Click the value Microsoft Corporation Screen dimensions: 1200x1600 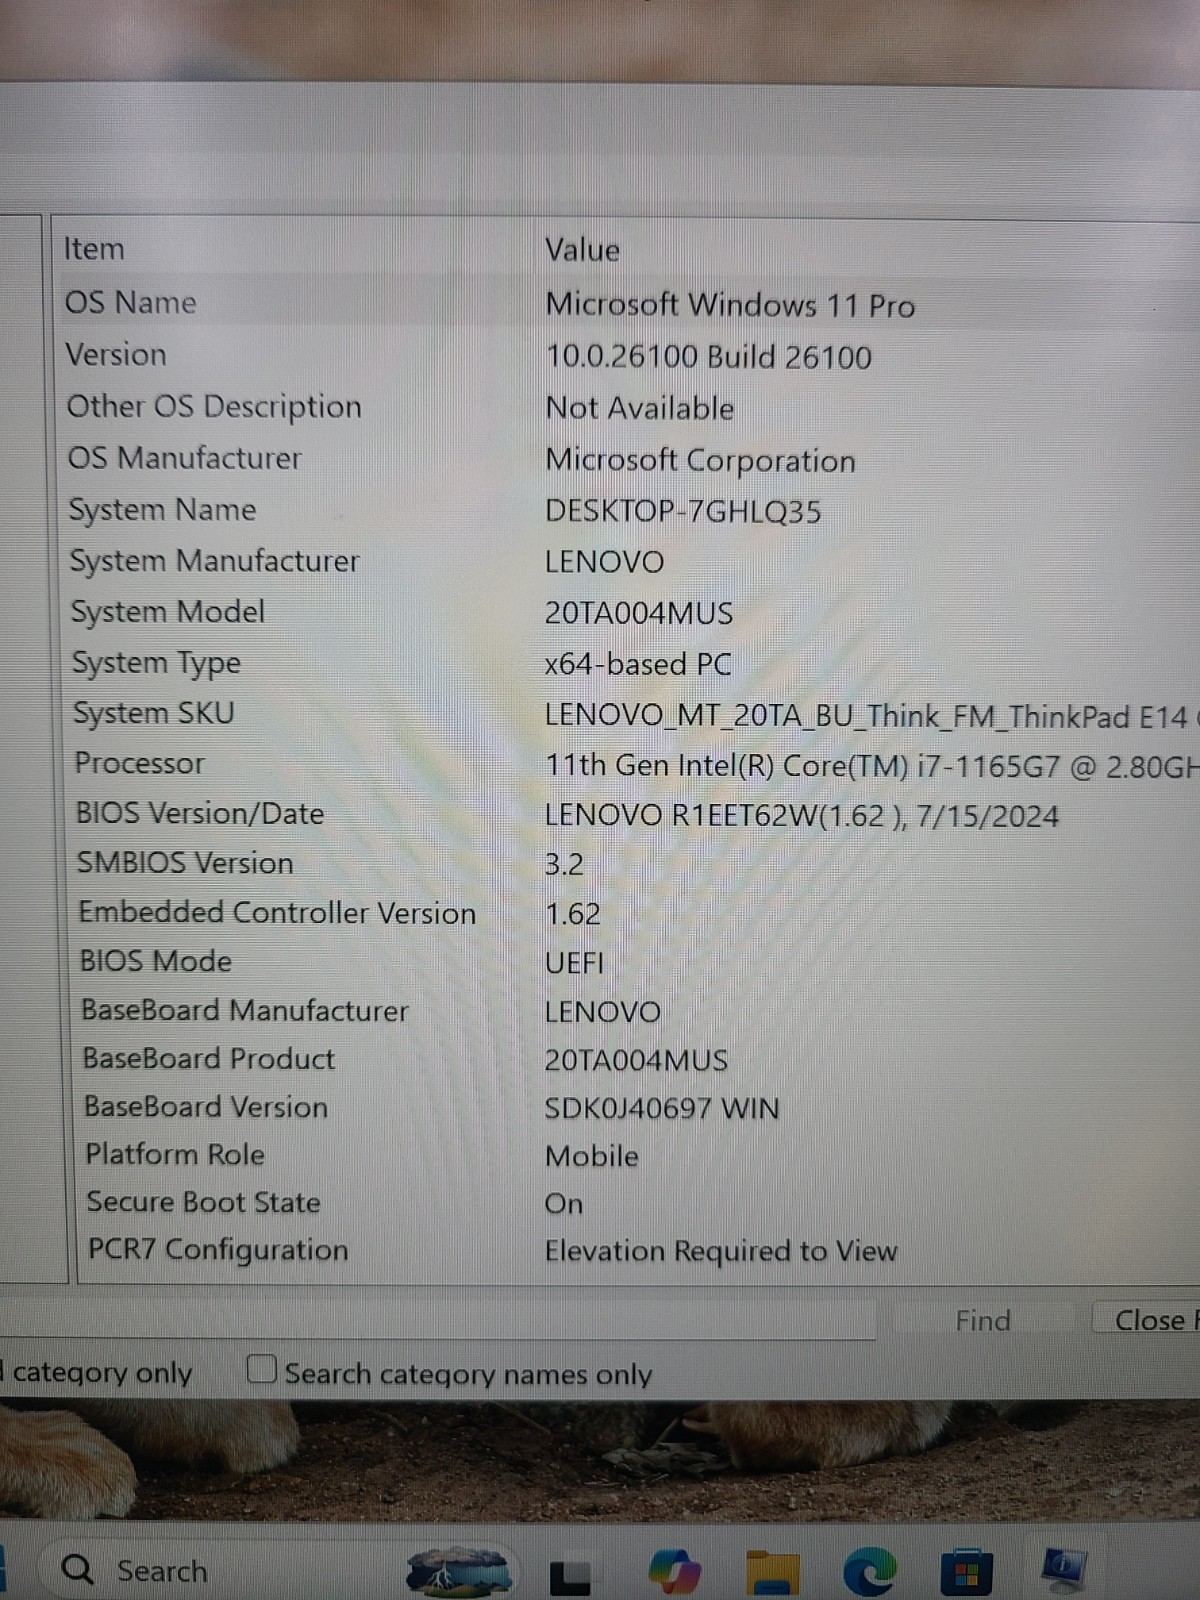[x=700, y=460]
